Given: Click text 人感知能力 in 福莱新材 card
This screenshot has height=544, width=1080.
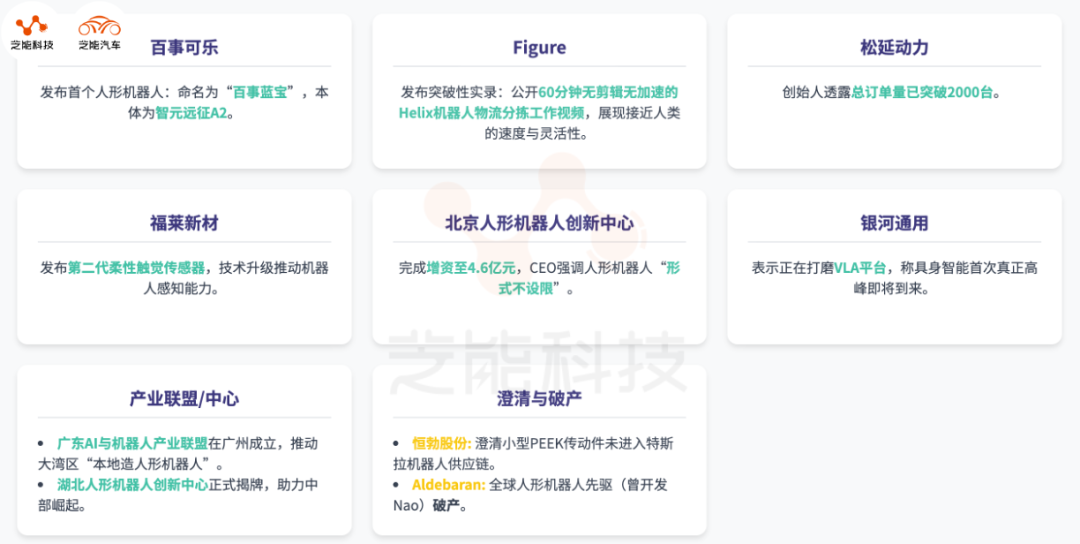Looking at the screenshot, I should 177,289.
